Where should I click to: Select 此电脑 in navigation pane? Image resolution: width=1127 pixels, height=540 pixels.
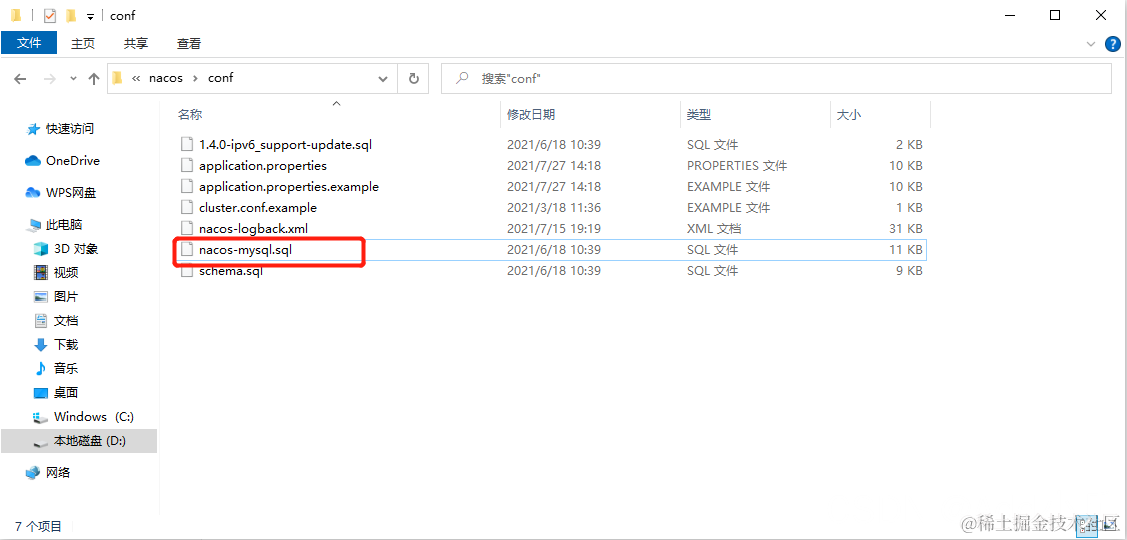pyautogui.click(x=64, y=225)
